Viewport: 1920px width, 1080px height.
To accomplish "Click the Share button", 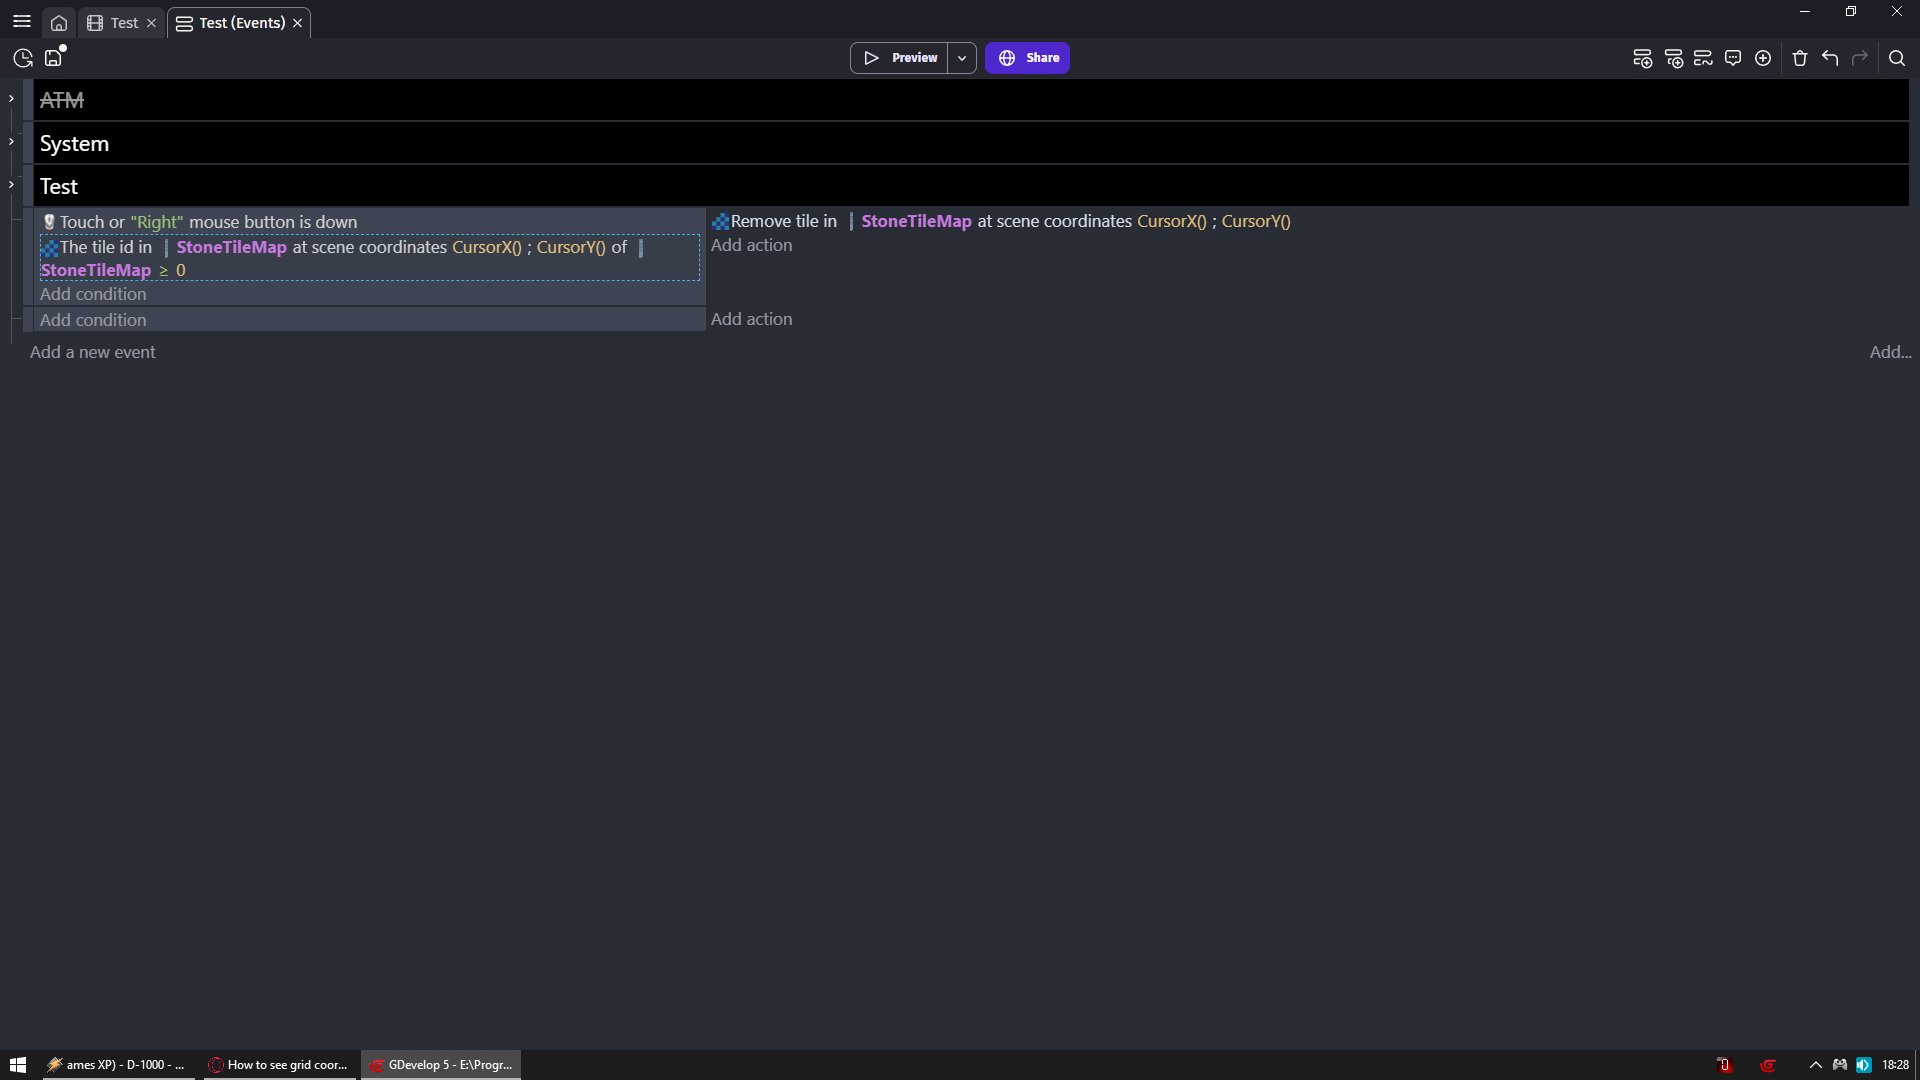I will 1027,58.
